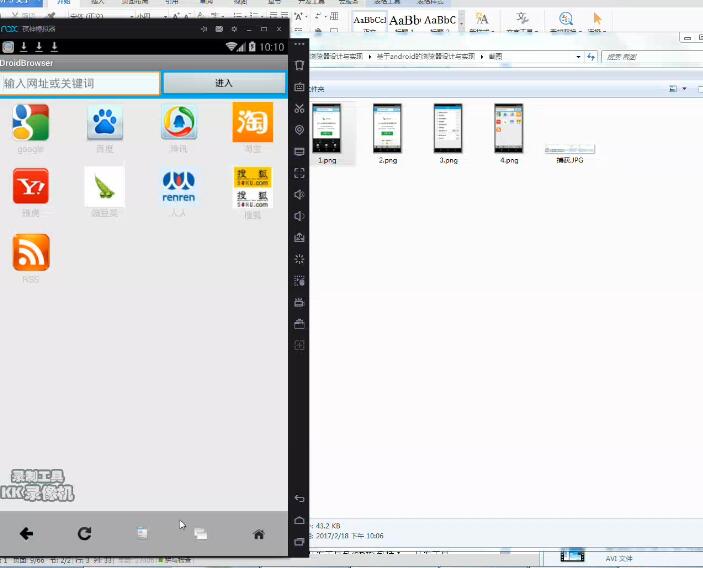This screenshot has height=568, width=703.
Task: Open the renren shortcut
Action: (178, 186)
